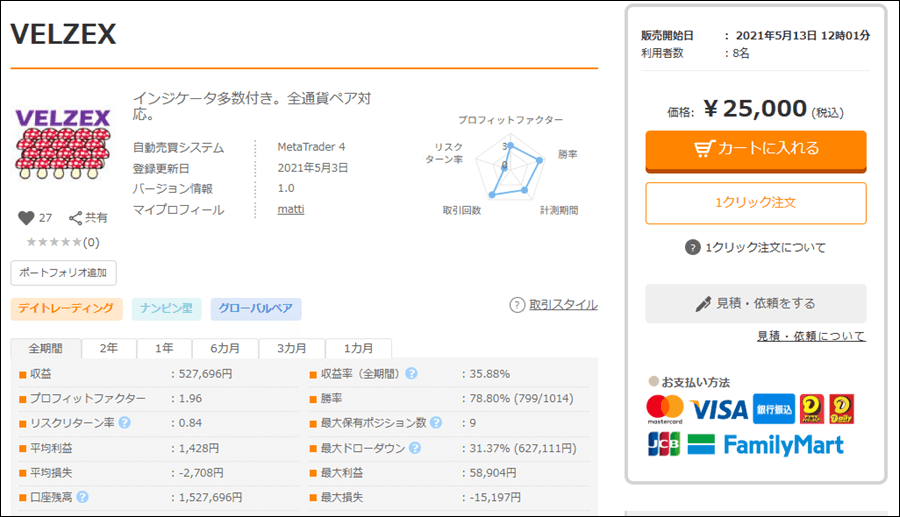Click help icon beside 最大ドローダウン

412,447
